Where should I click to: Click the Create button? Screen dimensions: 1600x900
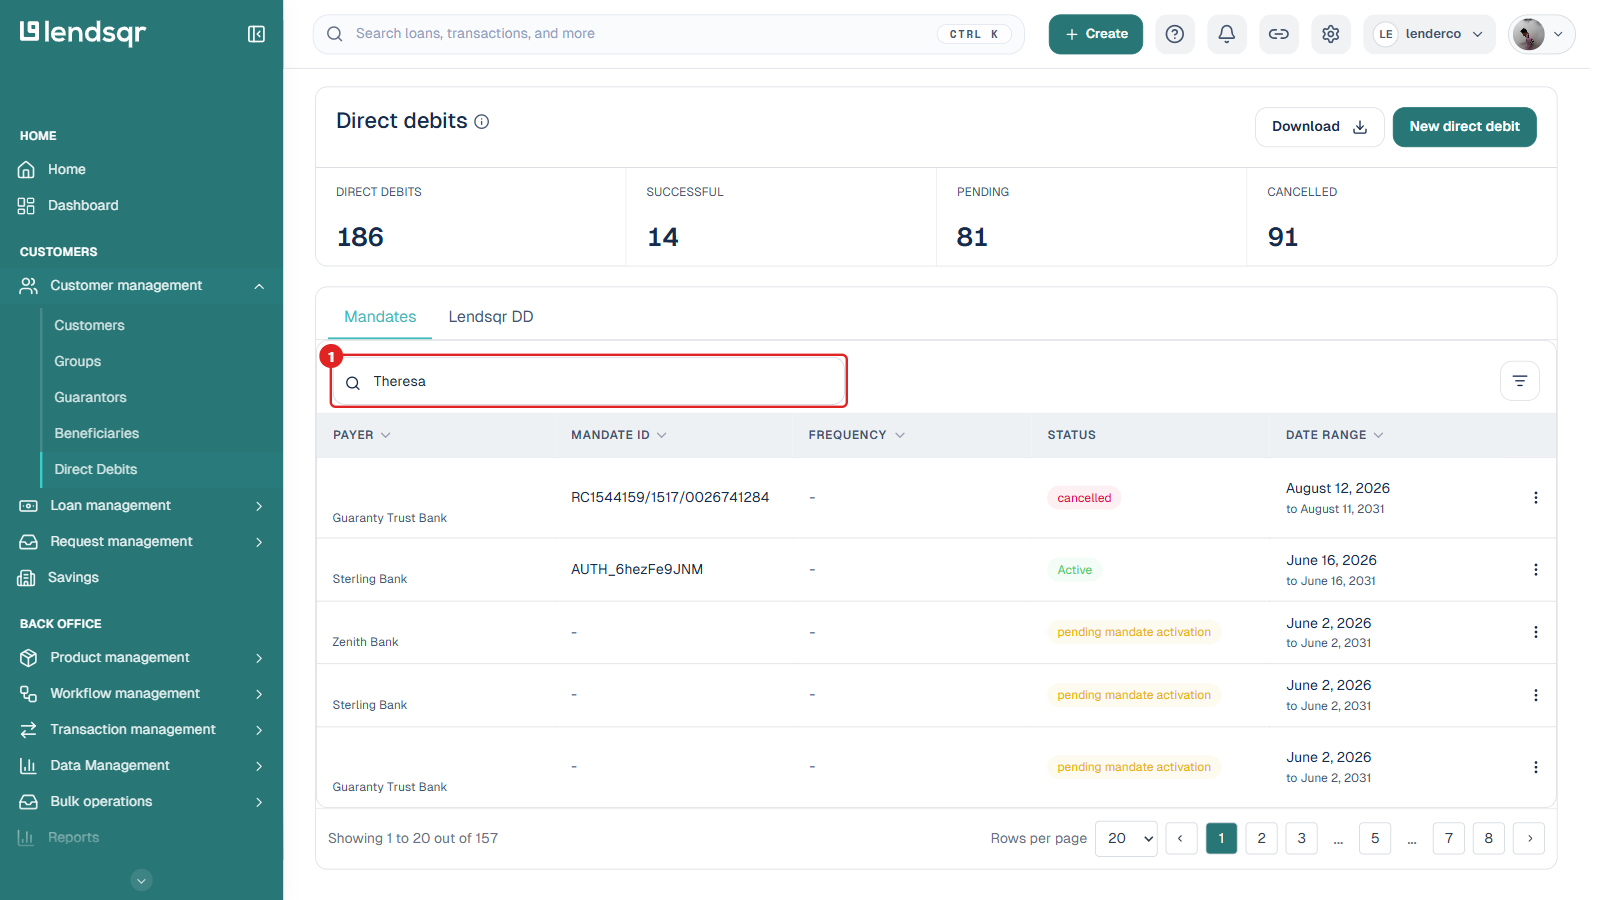click(1096, 34)
